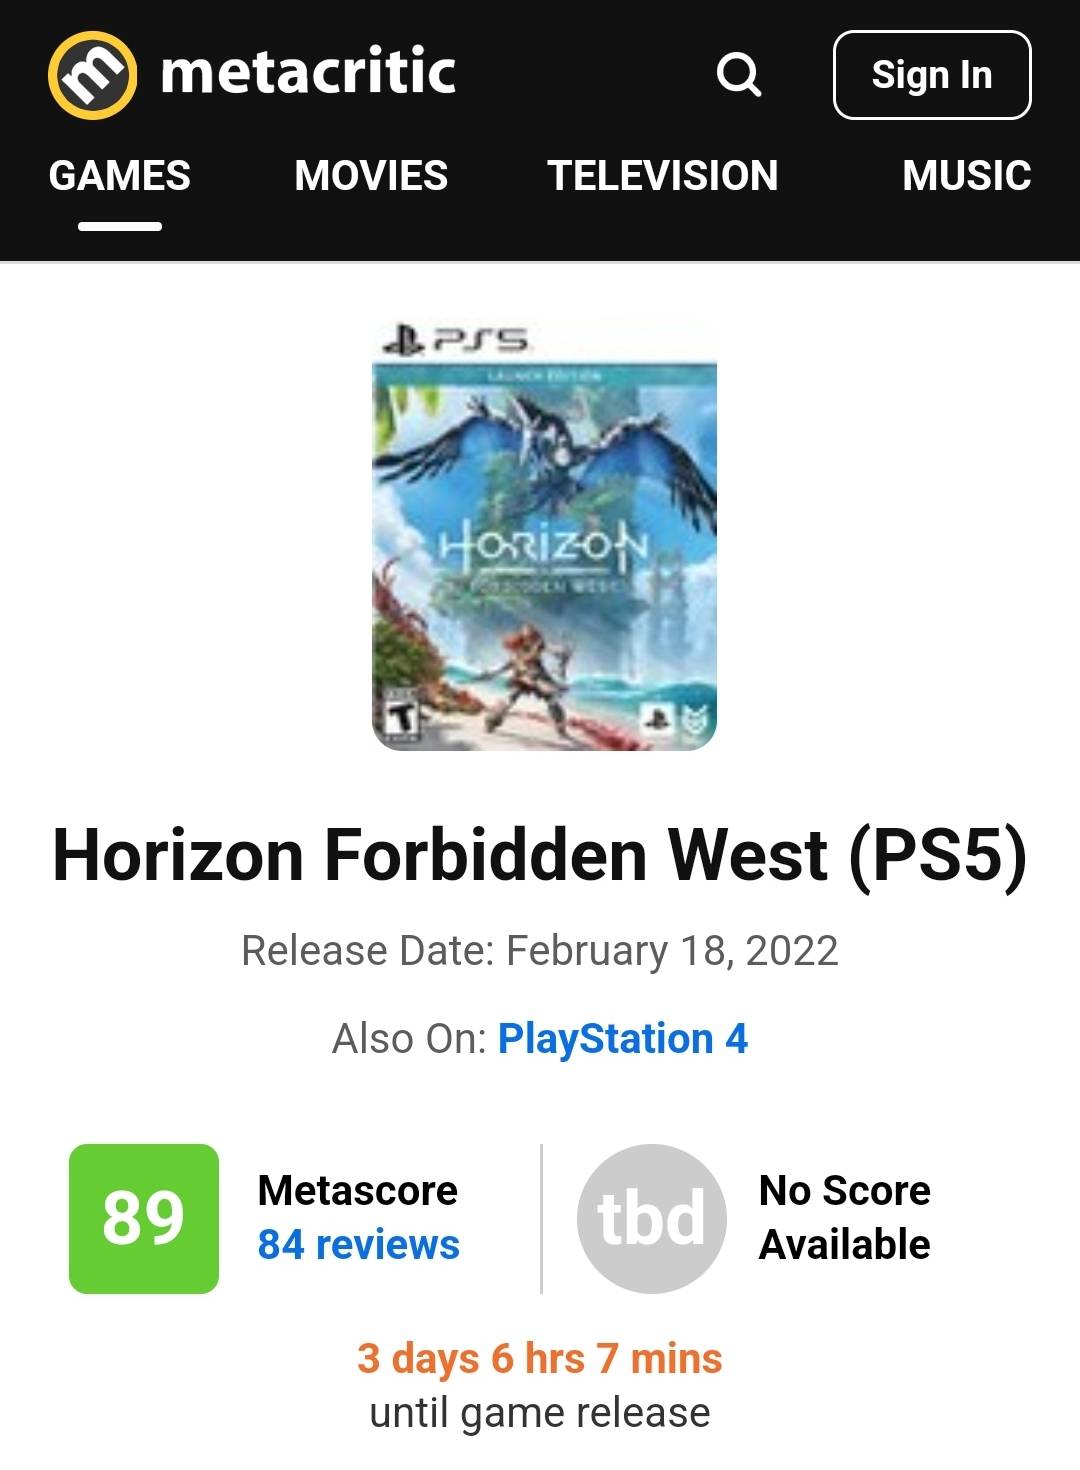Select the GAMES tab
Viewport: 1080px width, 1470px height.
120,176
